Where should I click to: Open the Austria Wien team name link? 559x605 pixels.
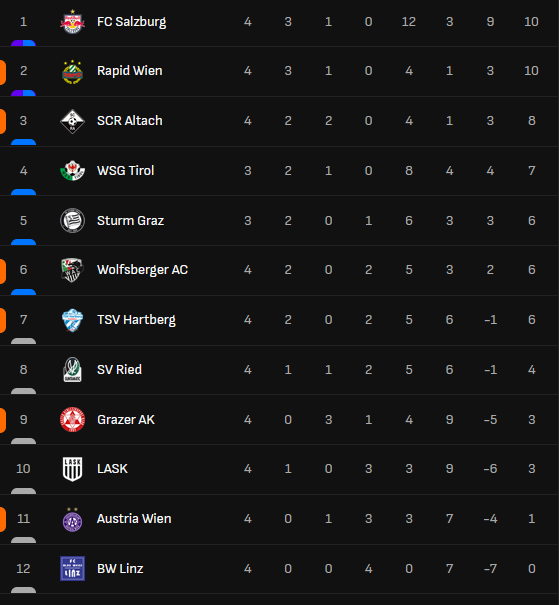(x=134, y=519)
